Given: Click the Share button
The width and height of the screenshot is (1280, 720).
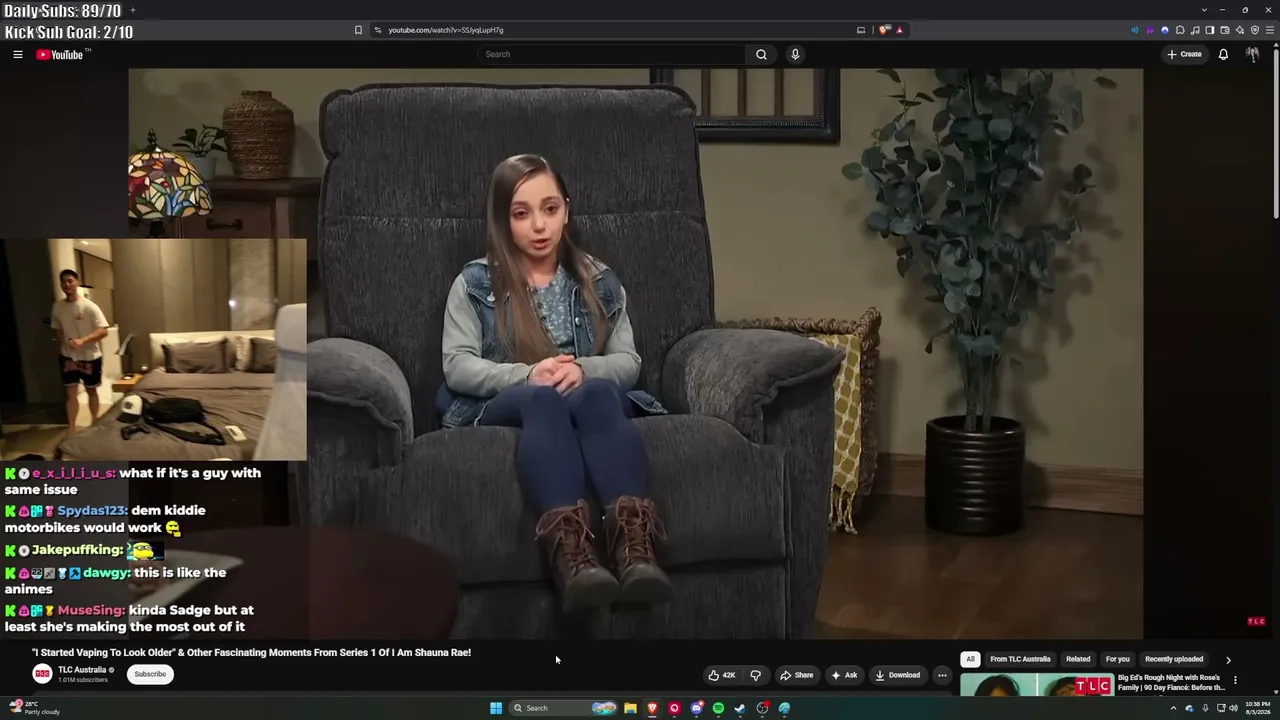Looking at the screenshot, I should point(796,675).
